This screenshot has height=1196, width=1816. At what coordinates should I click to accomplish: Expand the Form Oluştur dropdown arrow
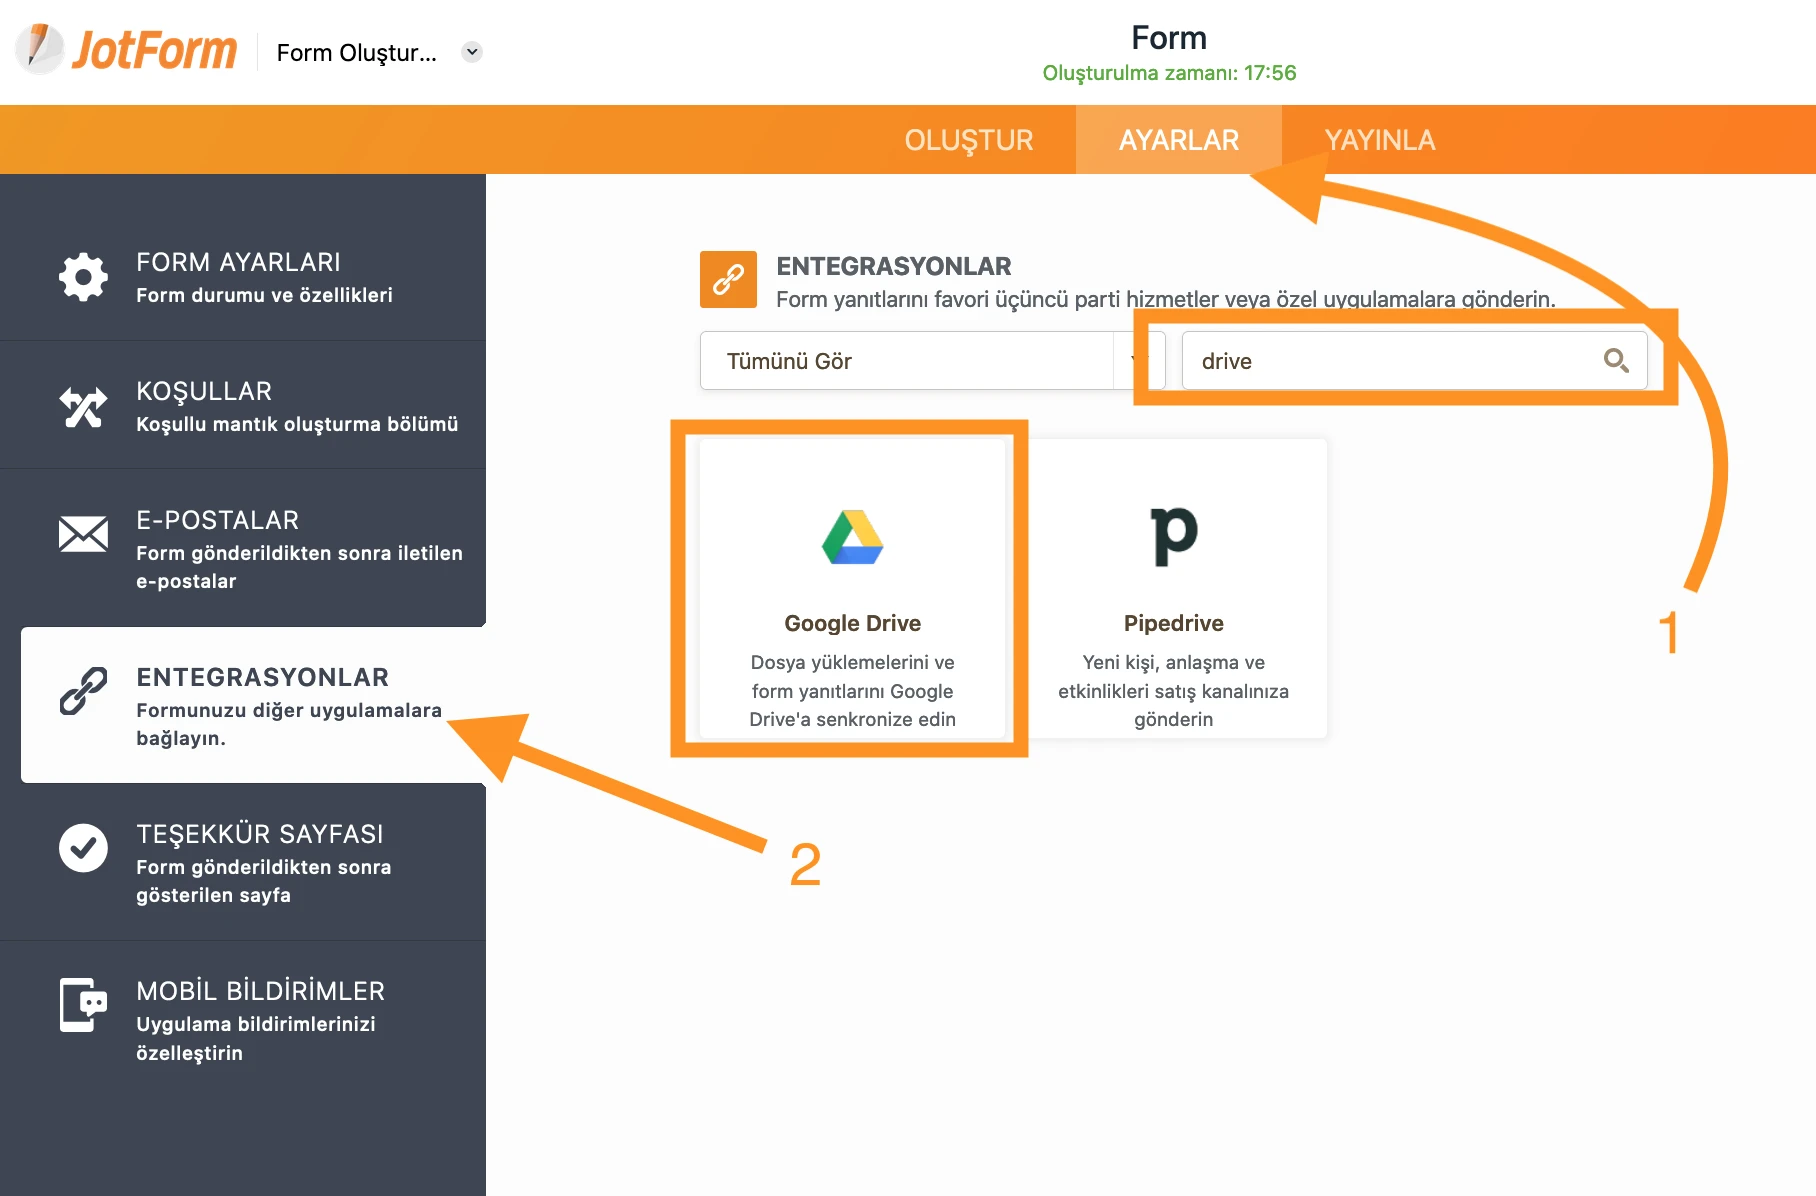(x=472, y=52)
